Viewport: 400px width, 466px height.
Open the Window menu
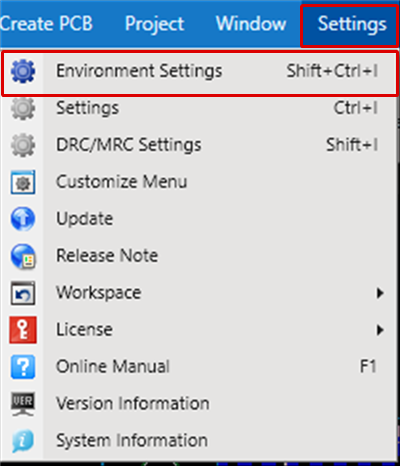tap(251, 24)
